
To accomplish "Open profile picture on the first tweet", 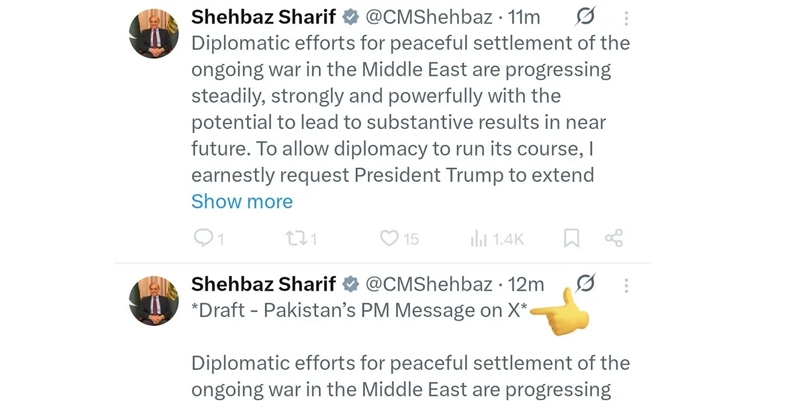I will click(x=154, y=35).
